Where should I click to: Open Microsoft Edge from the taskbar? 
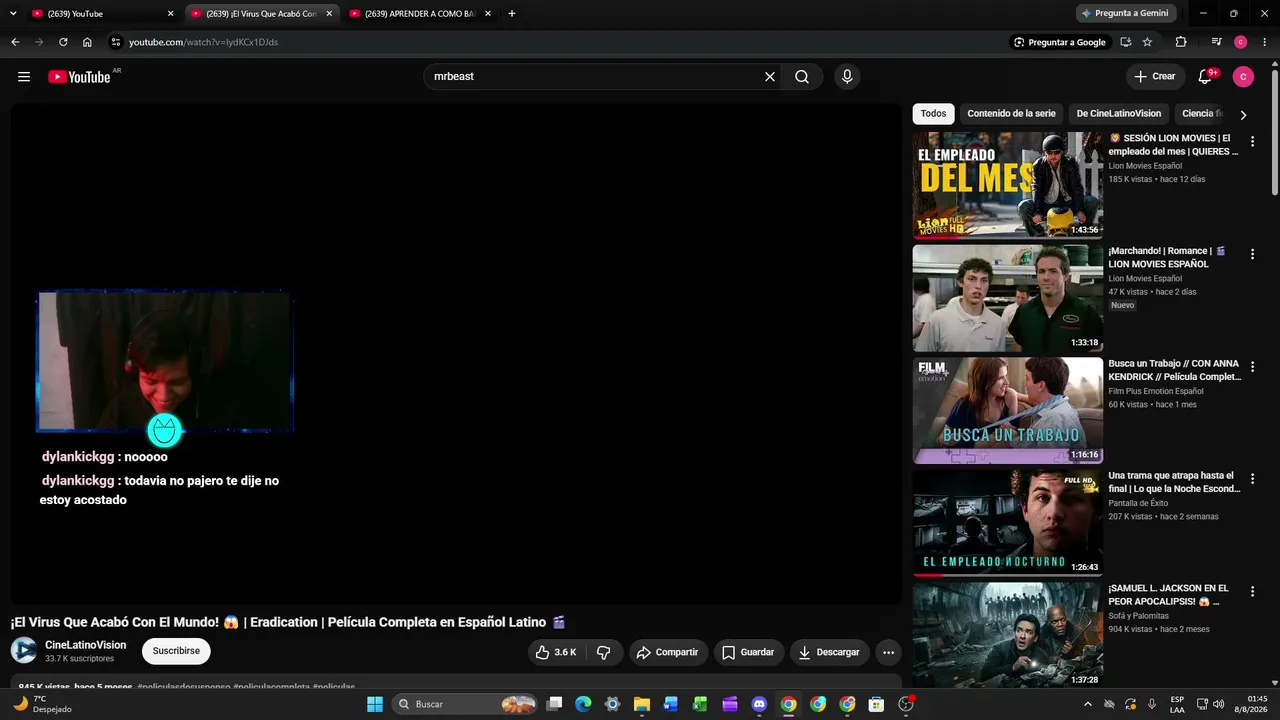[583, 704]
